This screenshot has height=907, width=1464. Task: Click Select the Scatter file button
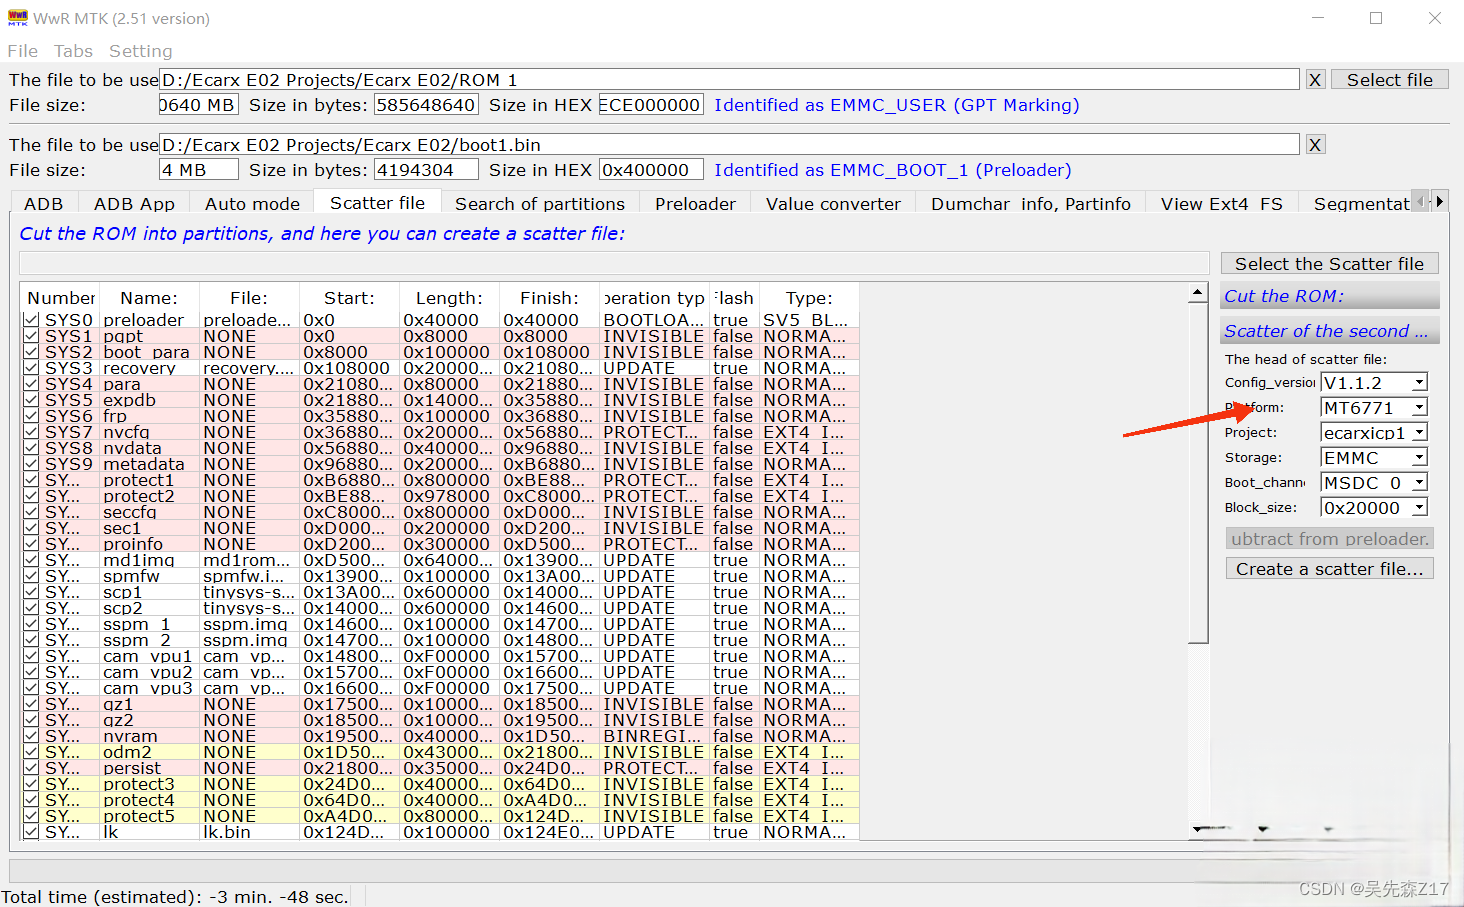coord(1329,263)
